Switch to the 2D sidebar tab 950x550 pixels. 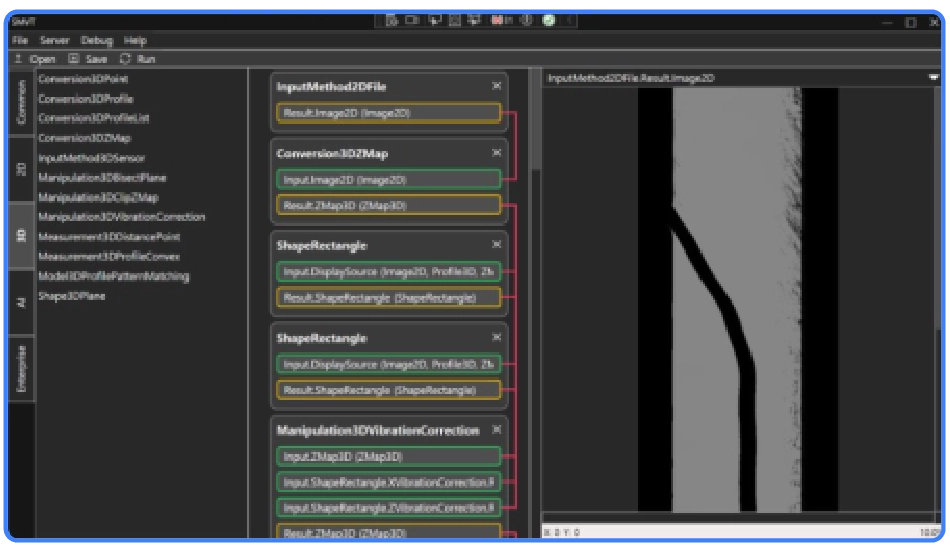21,169
